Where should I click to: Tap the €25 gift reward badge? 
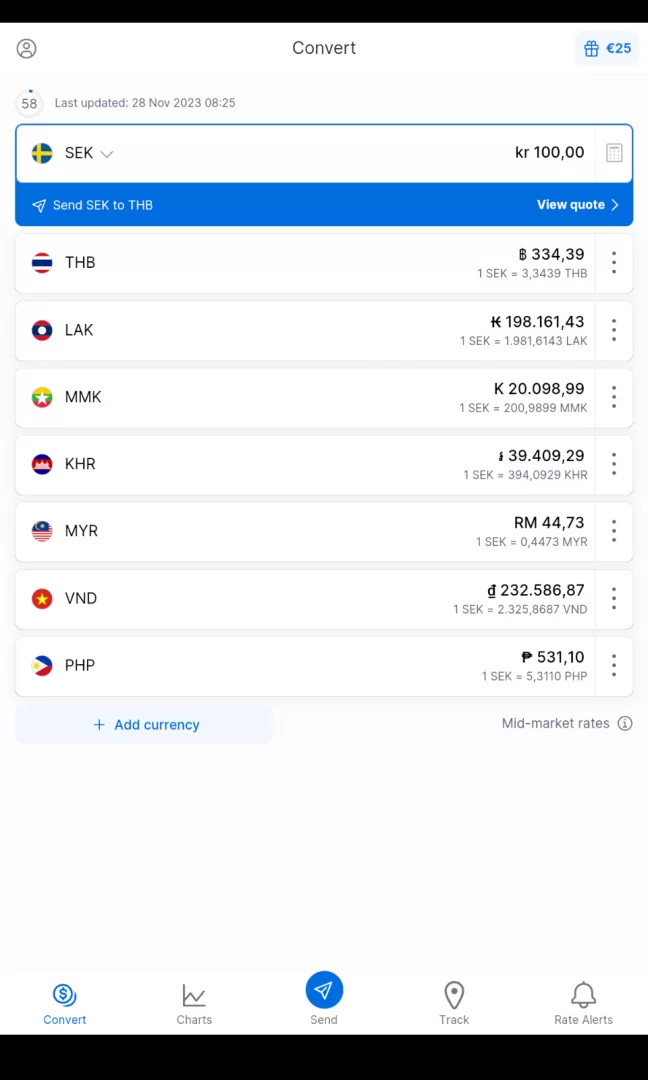pyautogui.click(x=607, y=48)
